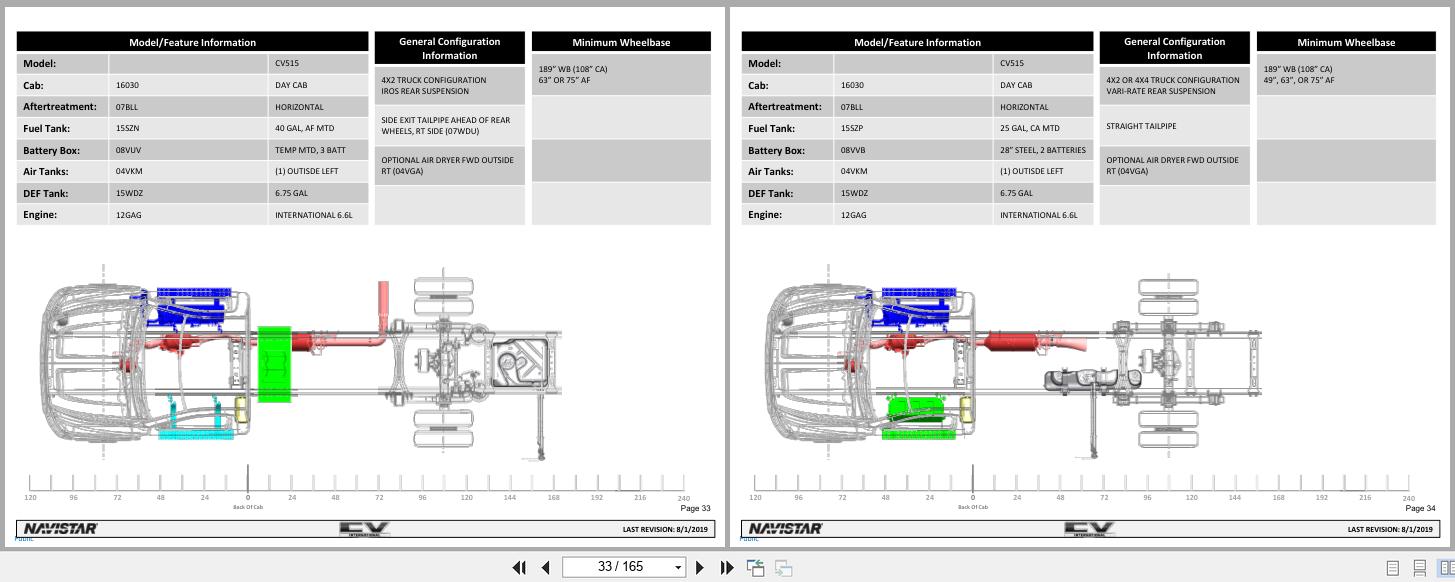Toggle two-page side-by-side view
The image size is (1455, 582).
(x=1446, y=568)
